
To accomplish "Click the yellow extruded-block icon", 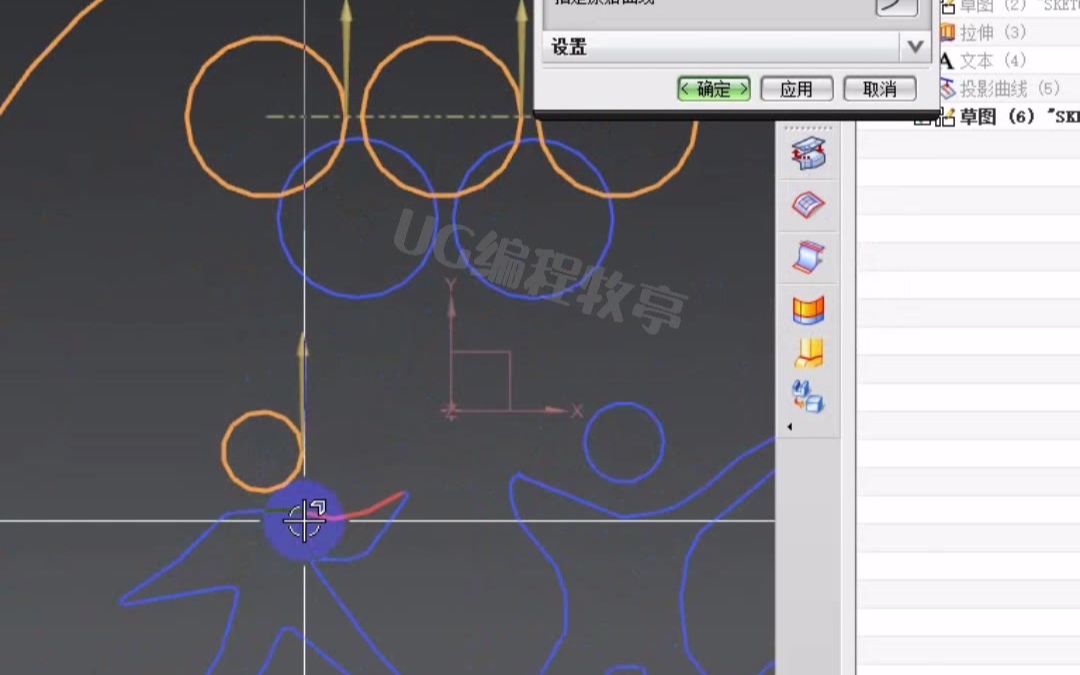I will (808, 352).
